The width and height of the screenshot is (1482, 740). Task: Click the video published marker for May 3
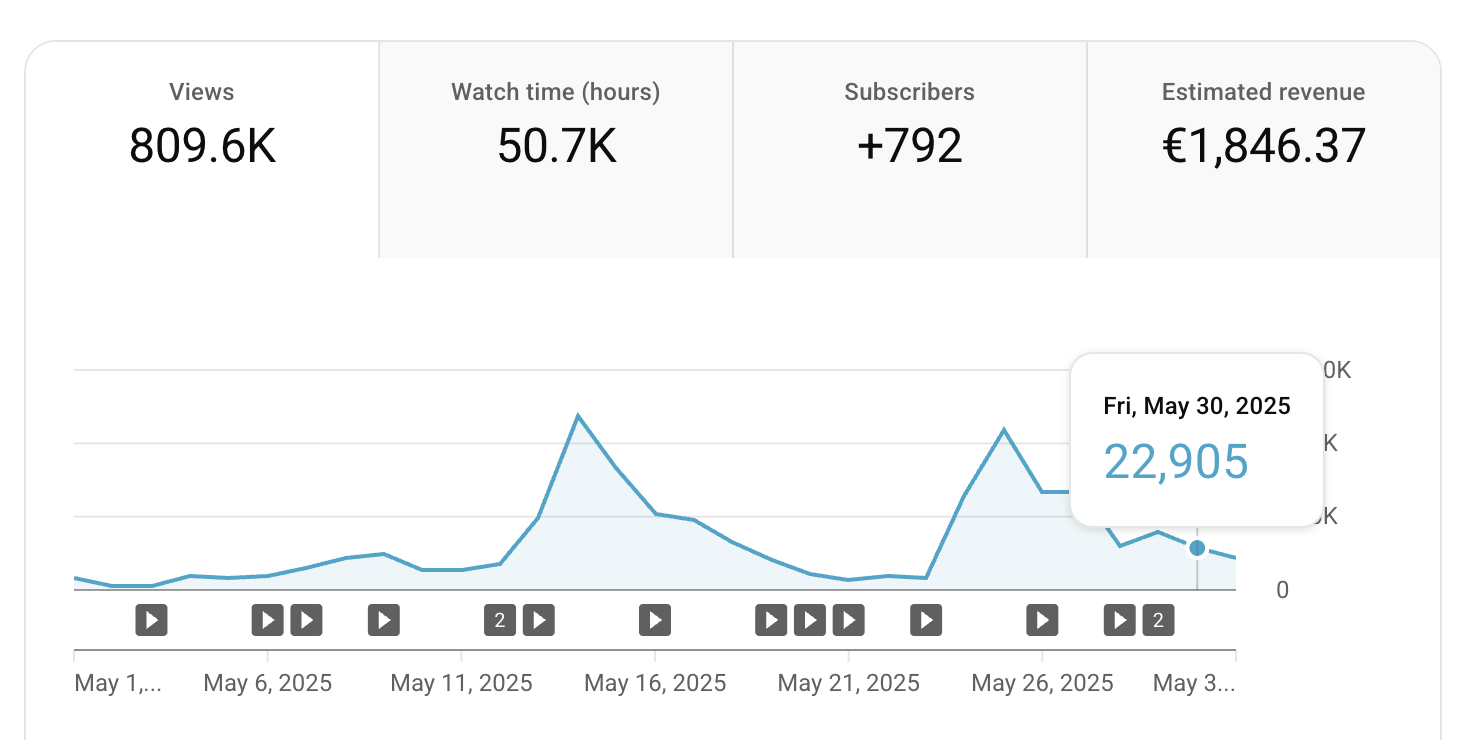(151, 621)
